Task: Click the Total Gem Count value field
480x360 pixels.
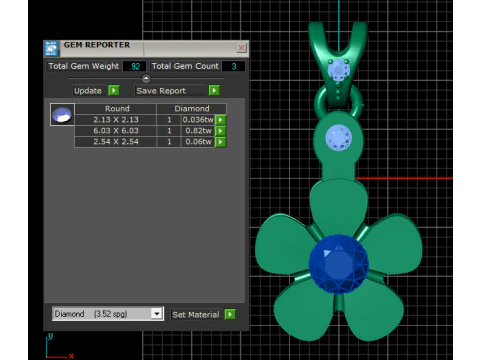Action: click(x=234, y=66)
